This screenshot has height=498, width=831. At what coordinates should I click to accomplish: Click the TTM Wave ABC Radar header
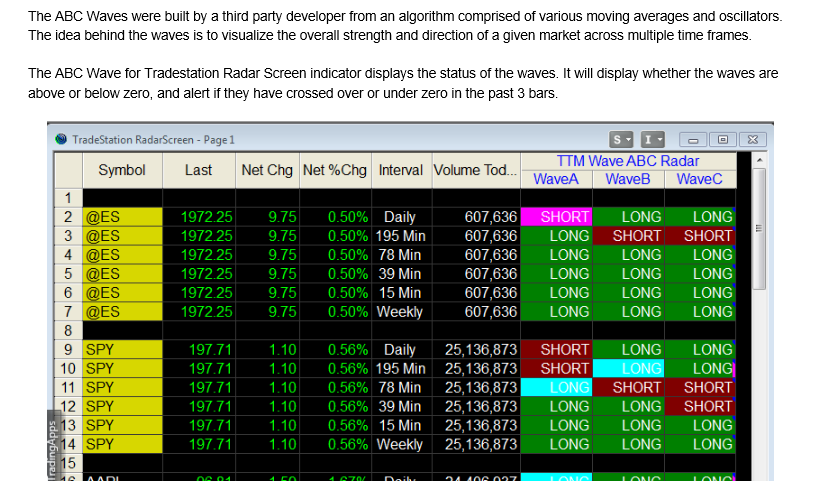tap(628, 161)
